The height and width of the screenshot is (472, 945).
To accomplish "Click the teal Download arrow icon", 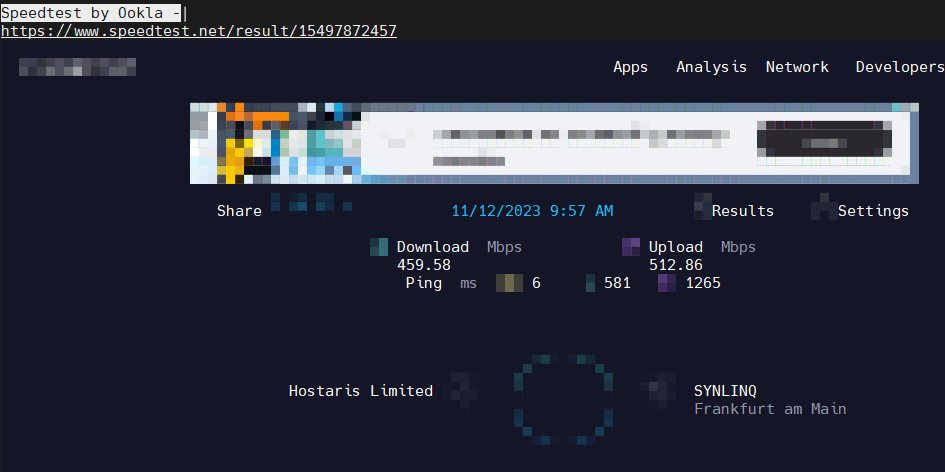I will pyautogui.click(x=379, y=247).
